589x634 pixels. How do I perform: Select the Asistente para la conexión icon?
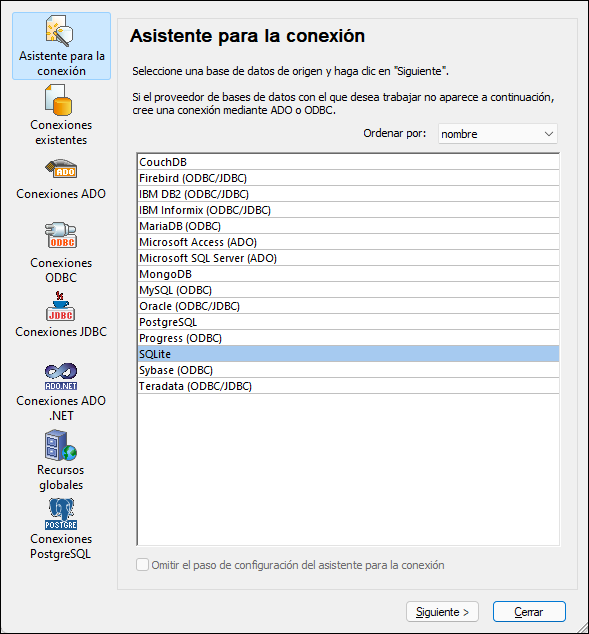[x=60, y=30]
